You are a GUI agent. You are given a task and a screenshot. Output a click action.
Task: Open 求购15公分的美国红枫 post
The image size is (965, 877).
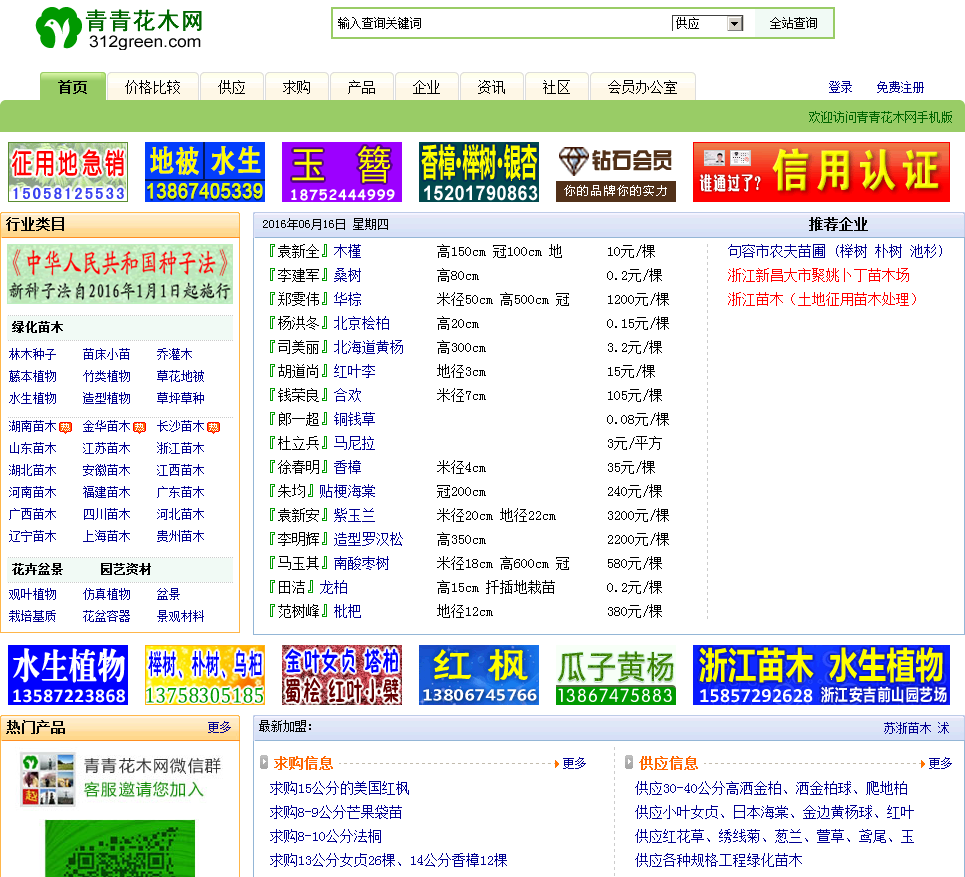pyautogui.click(x=339, y=788)
